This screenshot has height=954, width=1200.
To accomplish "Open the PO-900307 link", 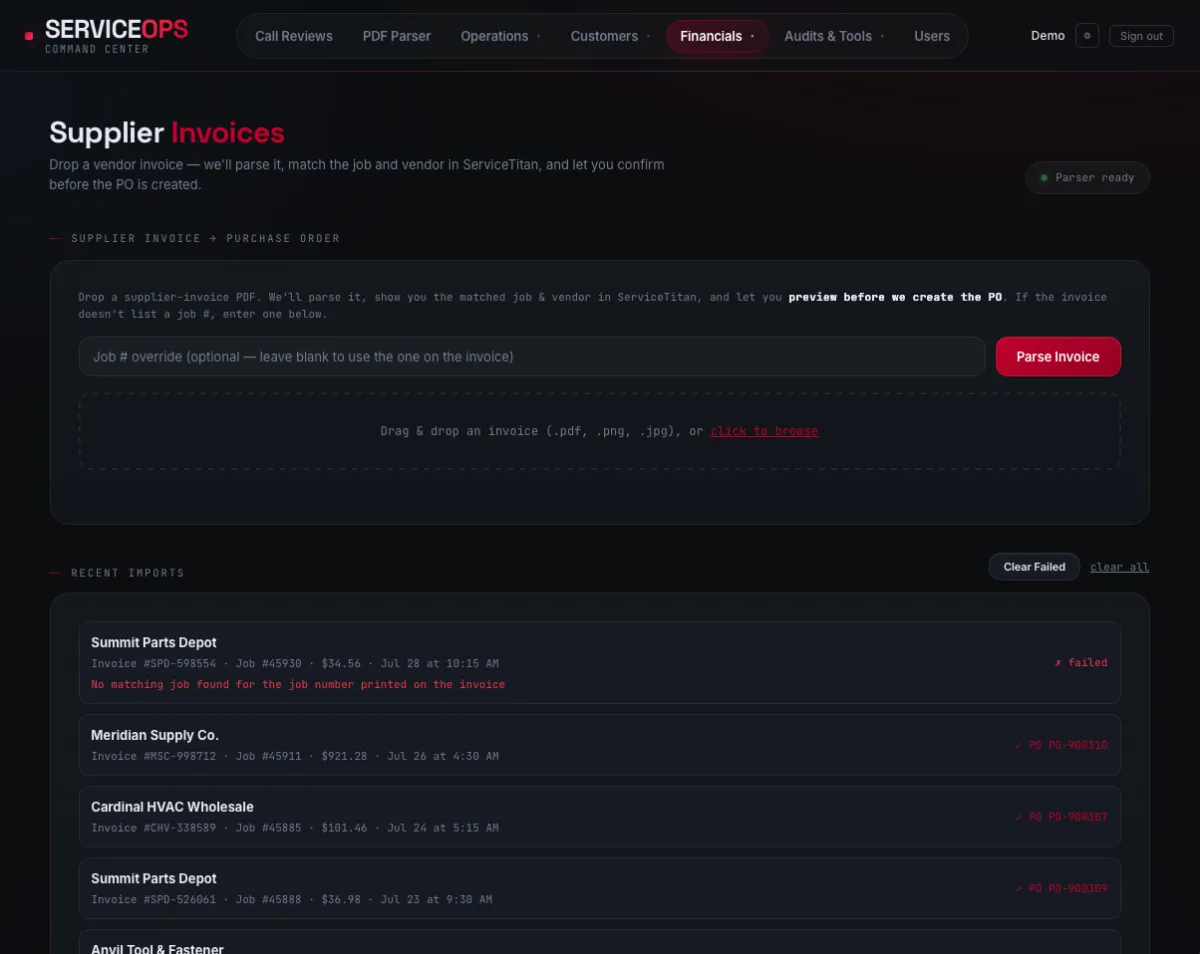I will [1061, 817].
